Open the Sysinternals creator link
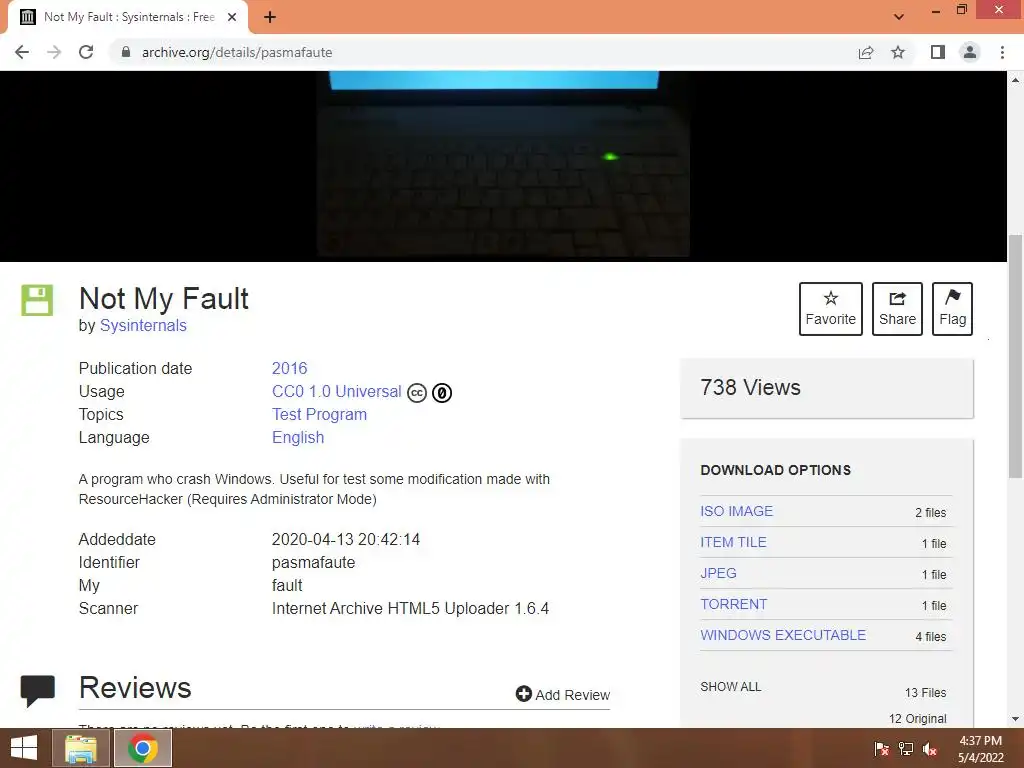The width and height of the screenshot is (1024, 768). point(143,325)
